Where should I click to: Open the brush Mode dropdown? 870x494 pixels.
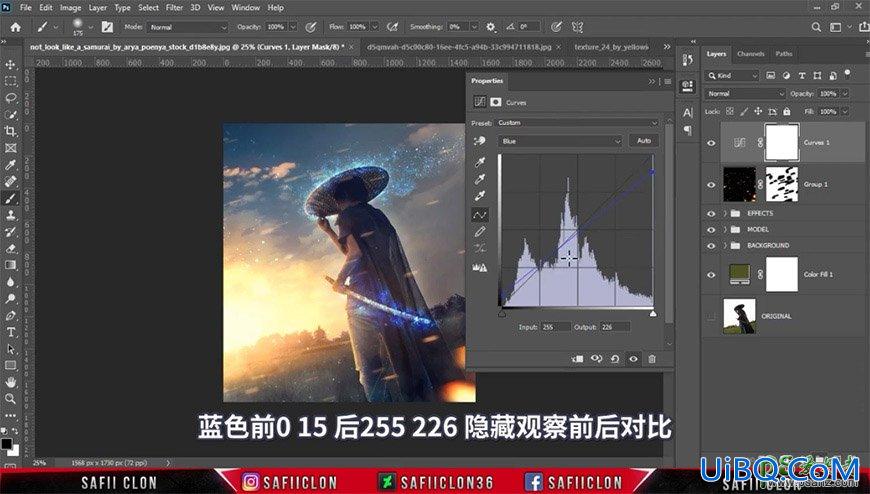[x=188, y=27]
